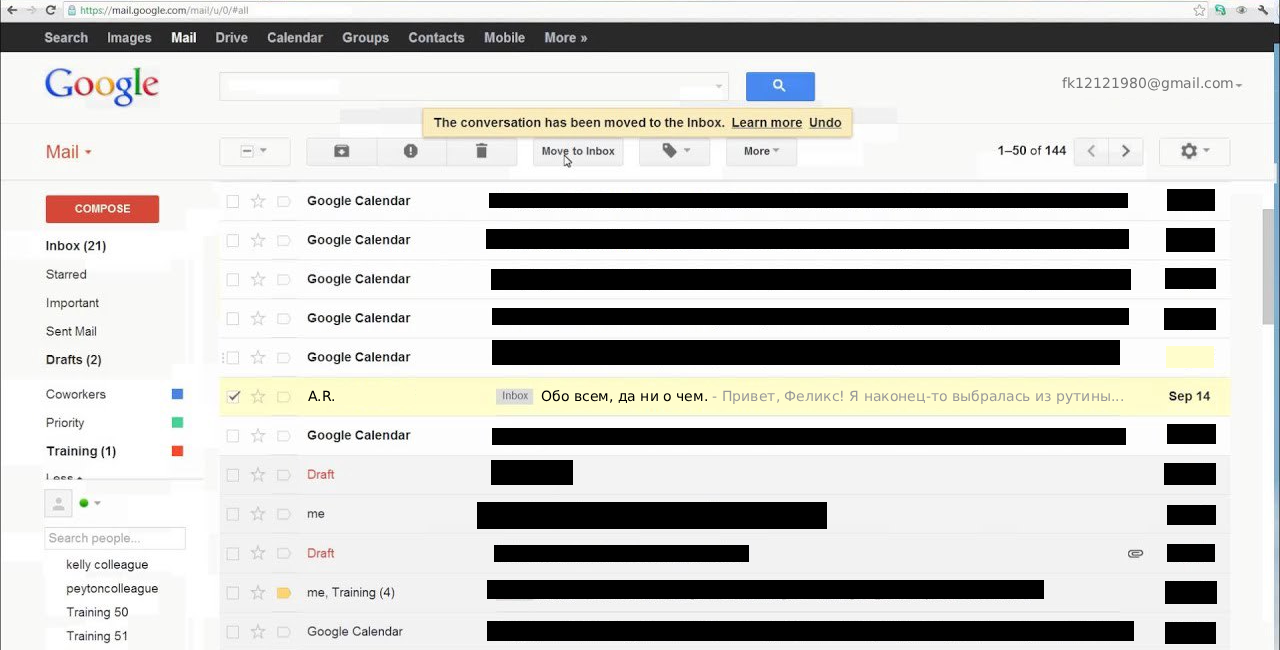Open Starred folder
Screen dimensions: 1280x650
coord(66,274)
